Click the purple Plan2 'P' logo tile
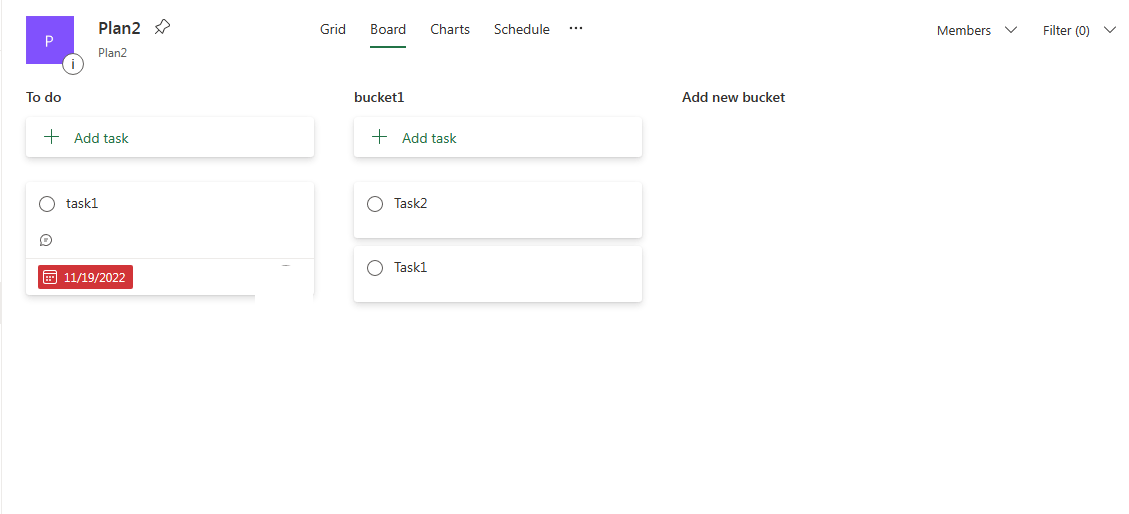Viewport: 1129px width, 514px height. point(50,40)
